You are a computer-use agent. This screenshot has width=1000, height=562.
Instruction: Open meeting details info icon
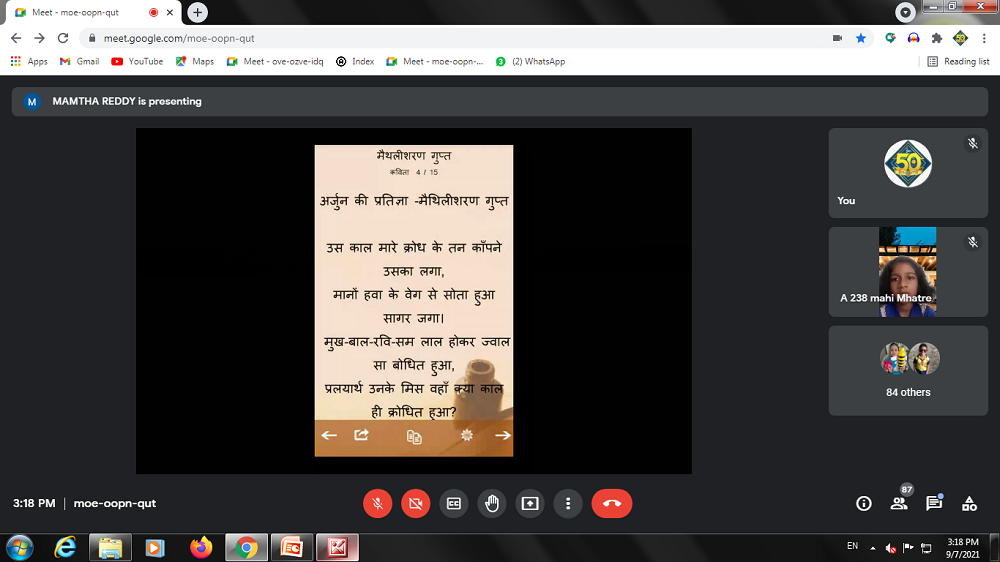pos(864,504)
